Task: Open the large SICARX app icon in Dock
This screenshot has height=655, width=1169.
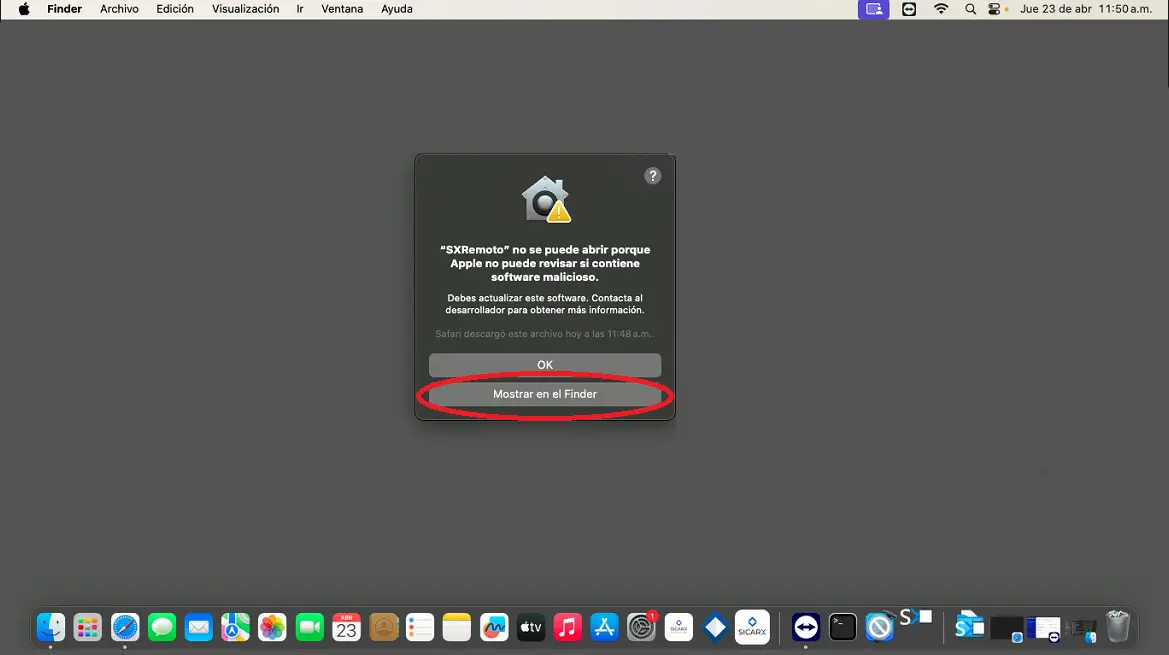Action: pos(752,627)
